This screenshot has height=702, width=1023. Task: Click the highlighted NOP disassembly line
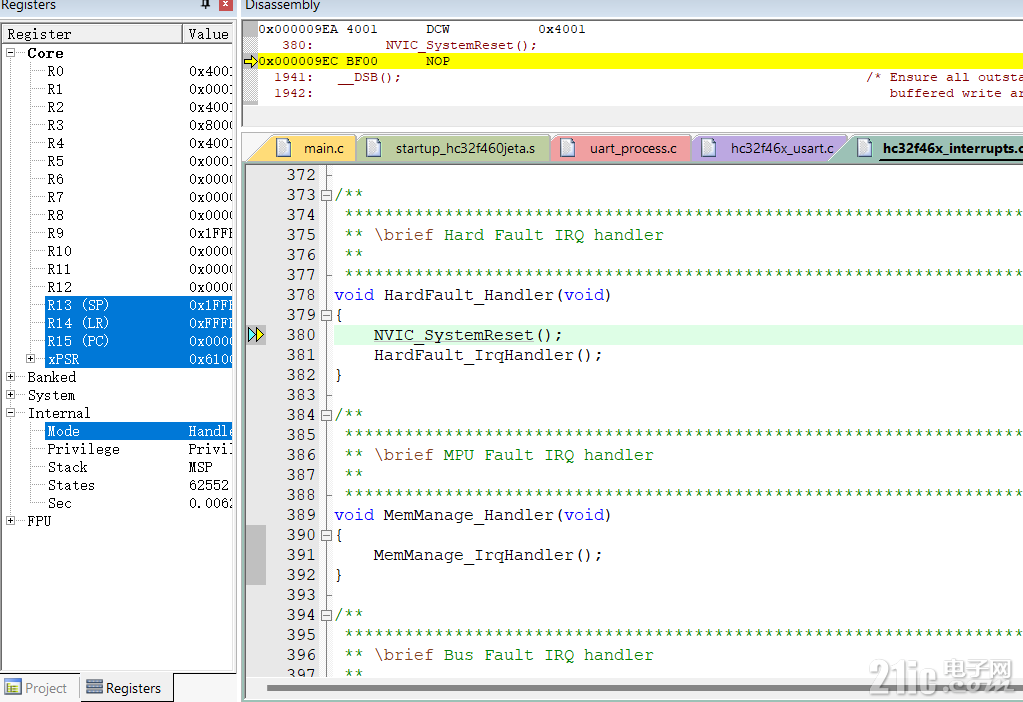639,61
